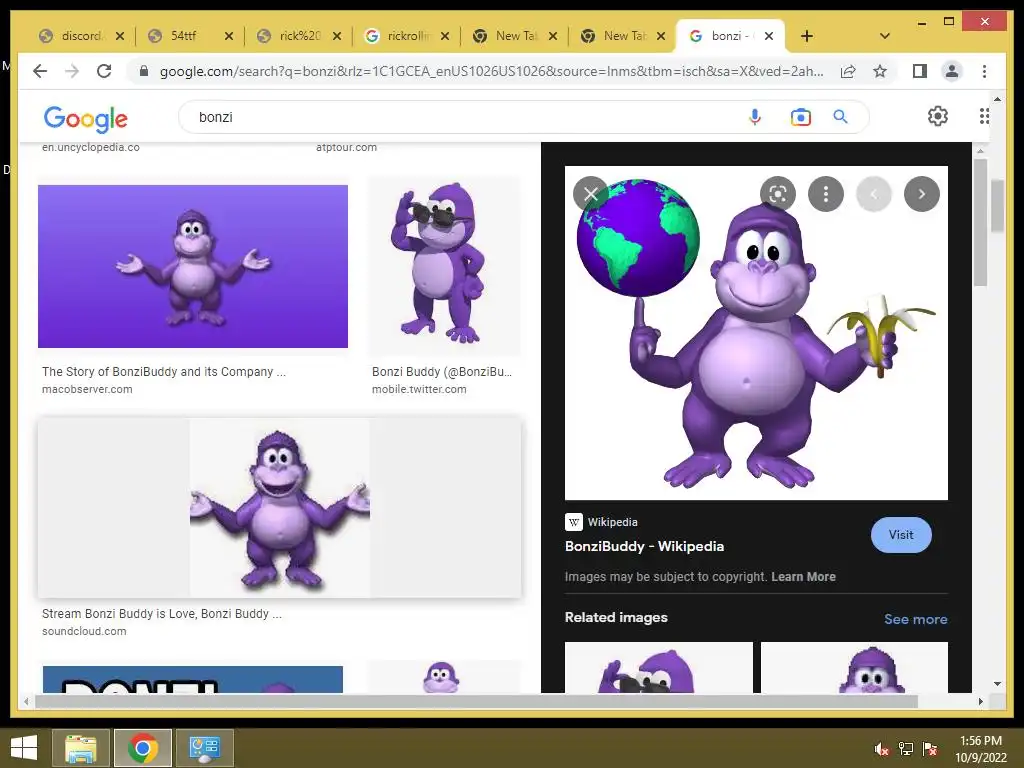Click the browser back arrow
The width and height of the screenshot is (1024, 768).
(x=40, y=71)
